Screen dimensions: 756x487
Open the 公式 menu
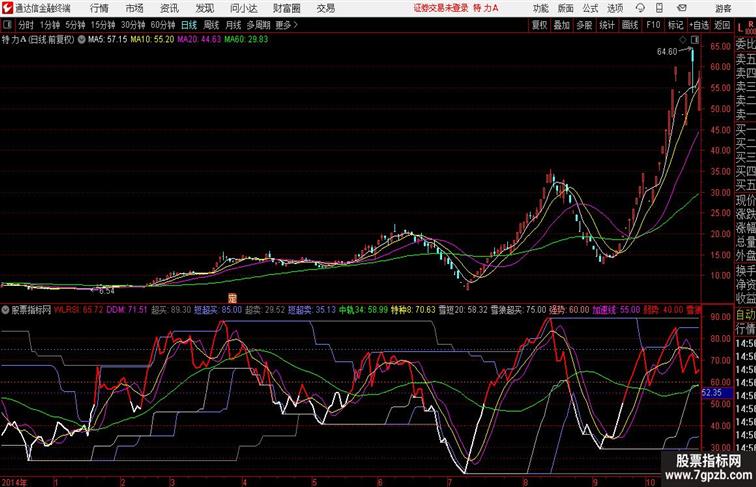point(590,8)
